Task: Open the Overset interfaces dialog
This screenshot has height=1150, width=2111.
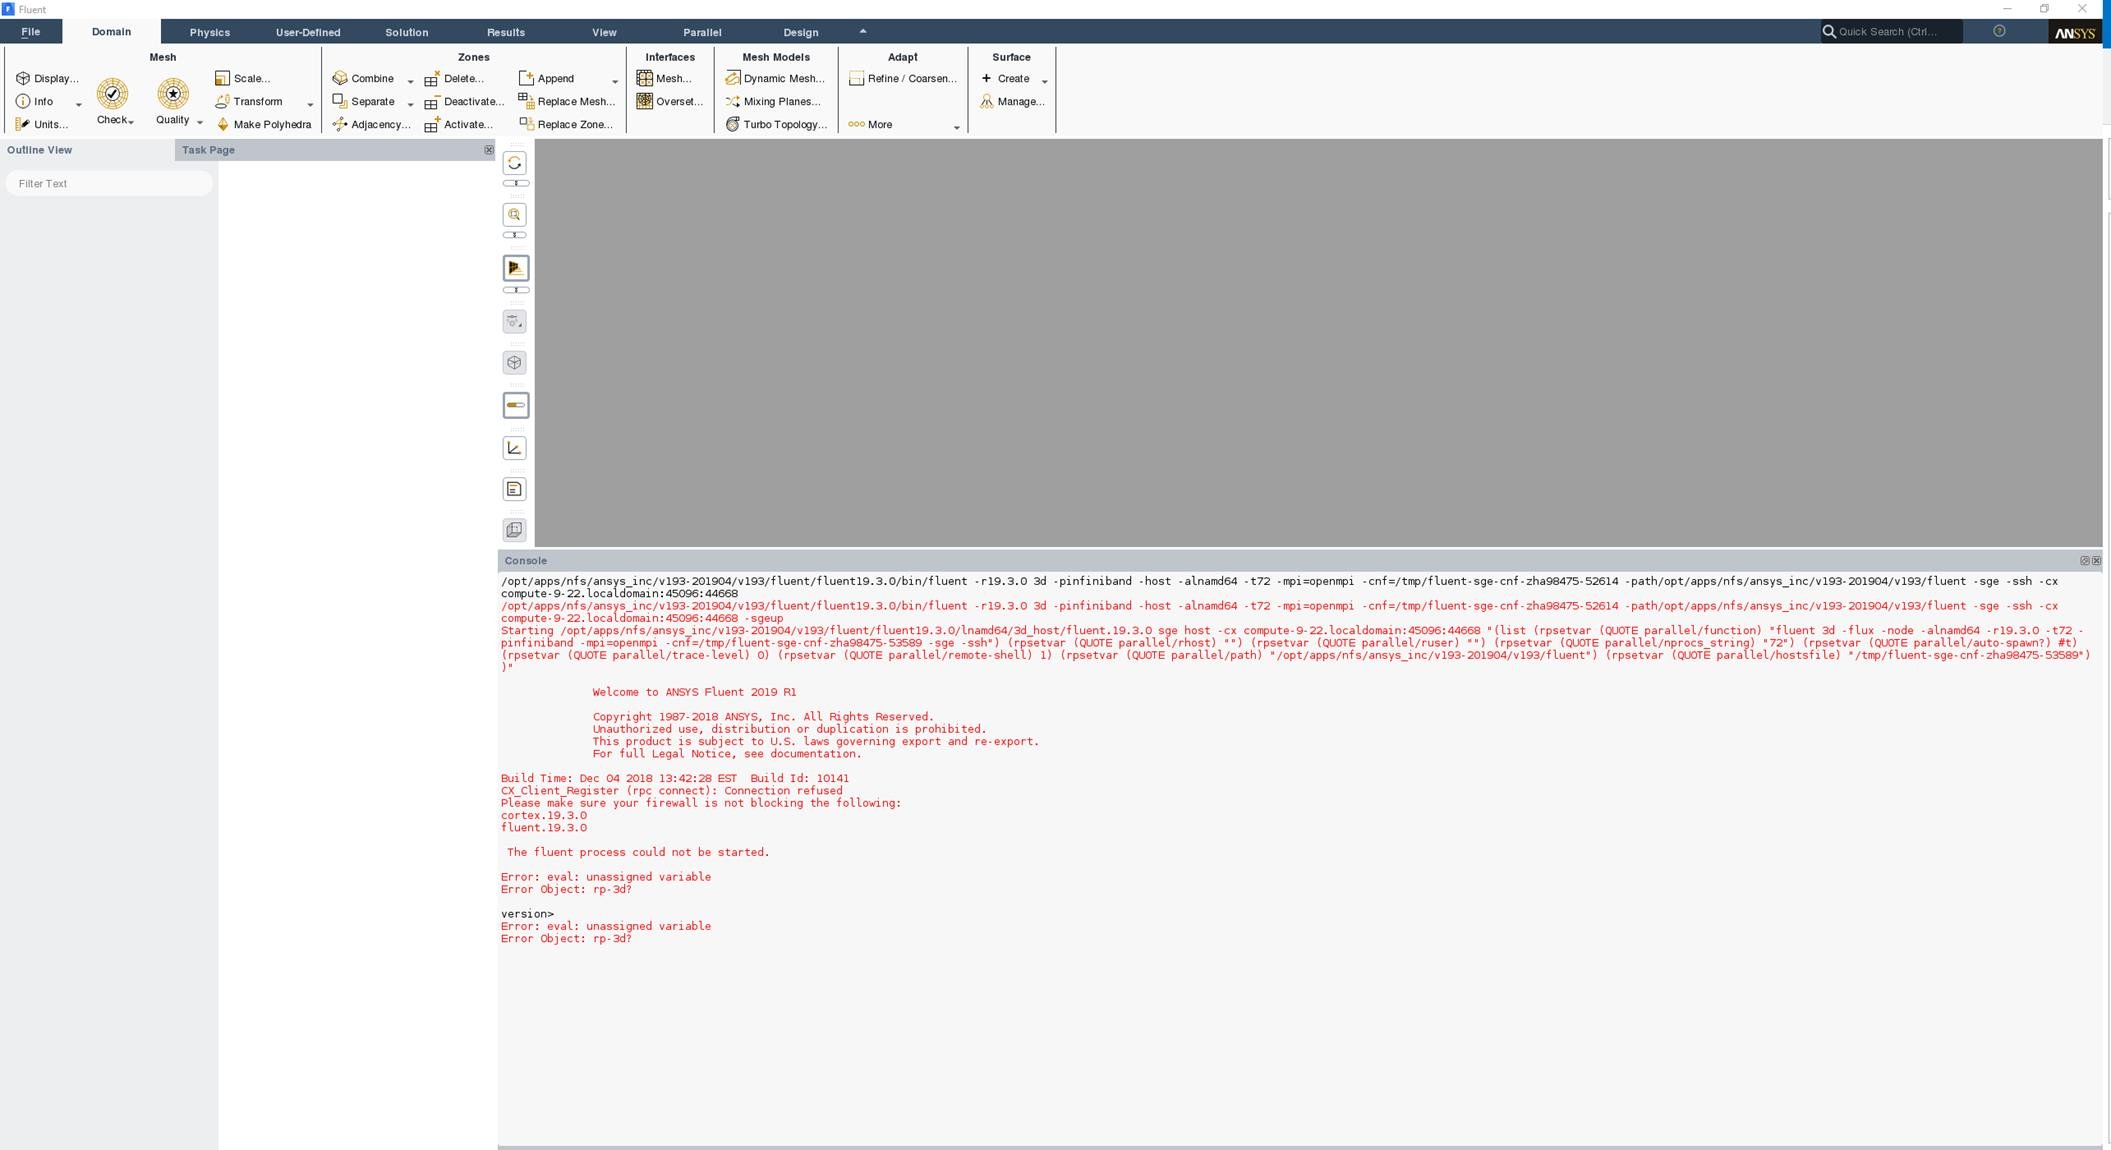Action: coord(670,101)
